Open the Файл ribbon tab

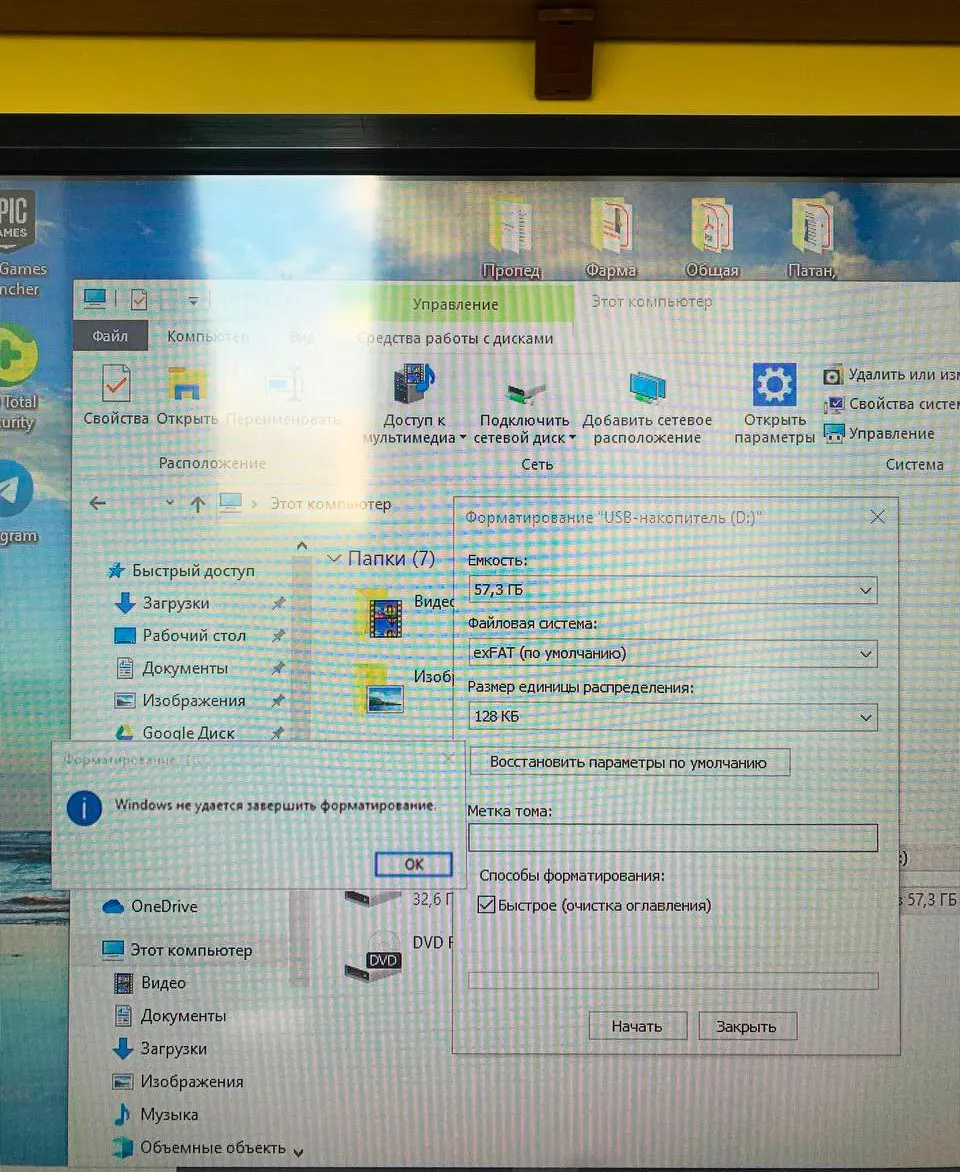click(x=110, y=336)
